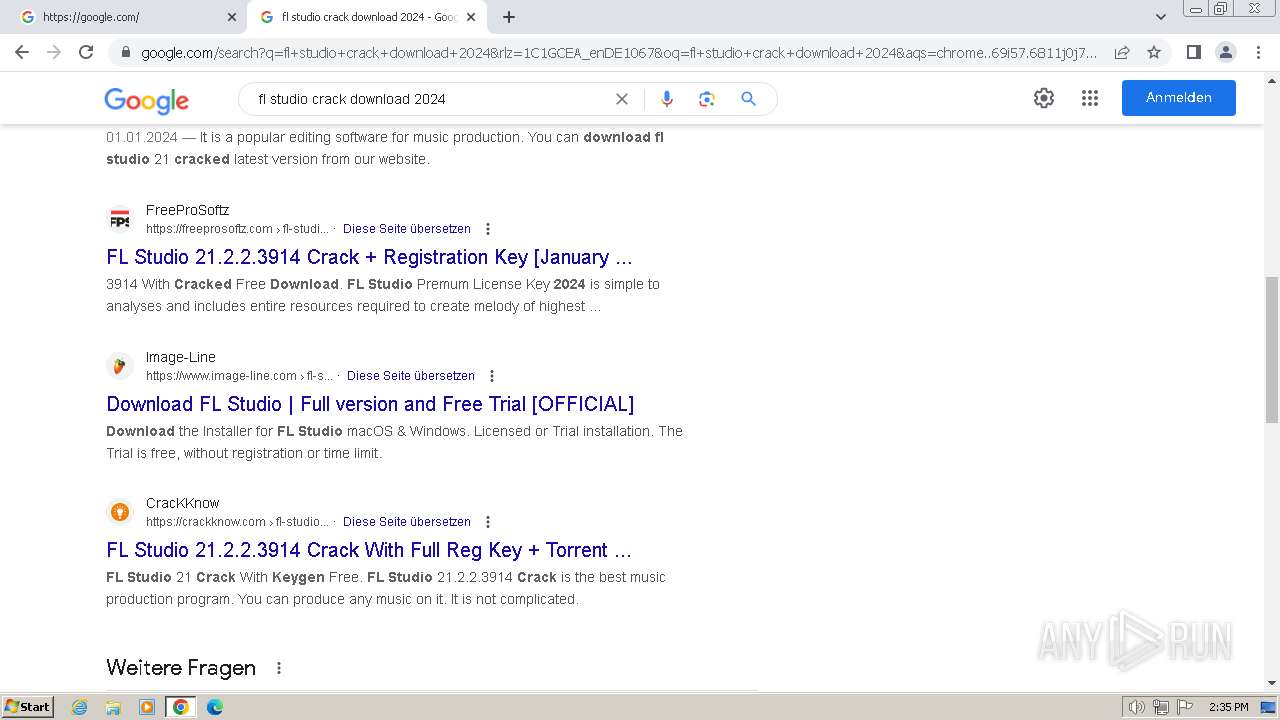
Task: Click the CracKKnow site name
Action: click(x=182, y=503)
